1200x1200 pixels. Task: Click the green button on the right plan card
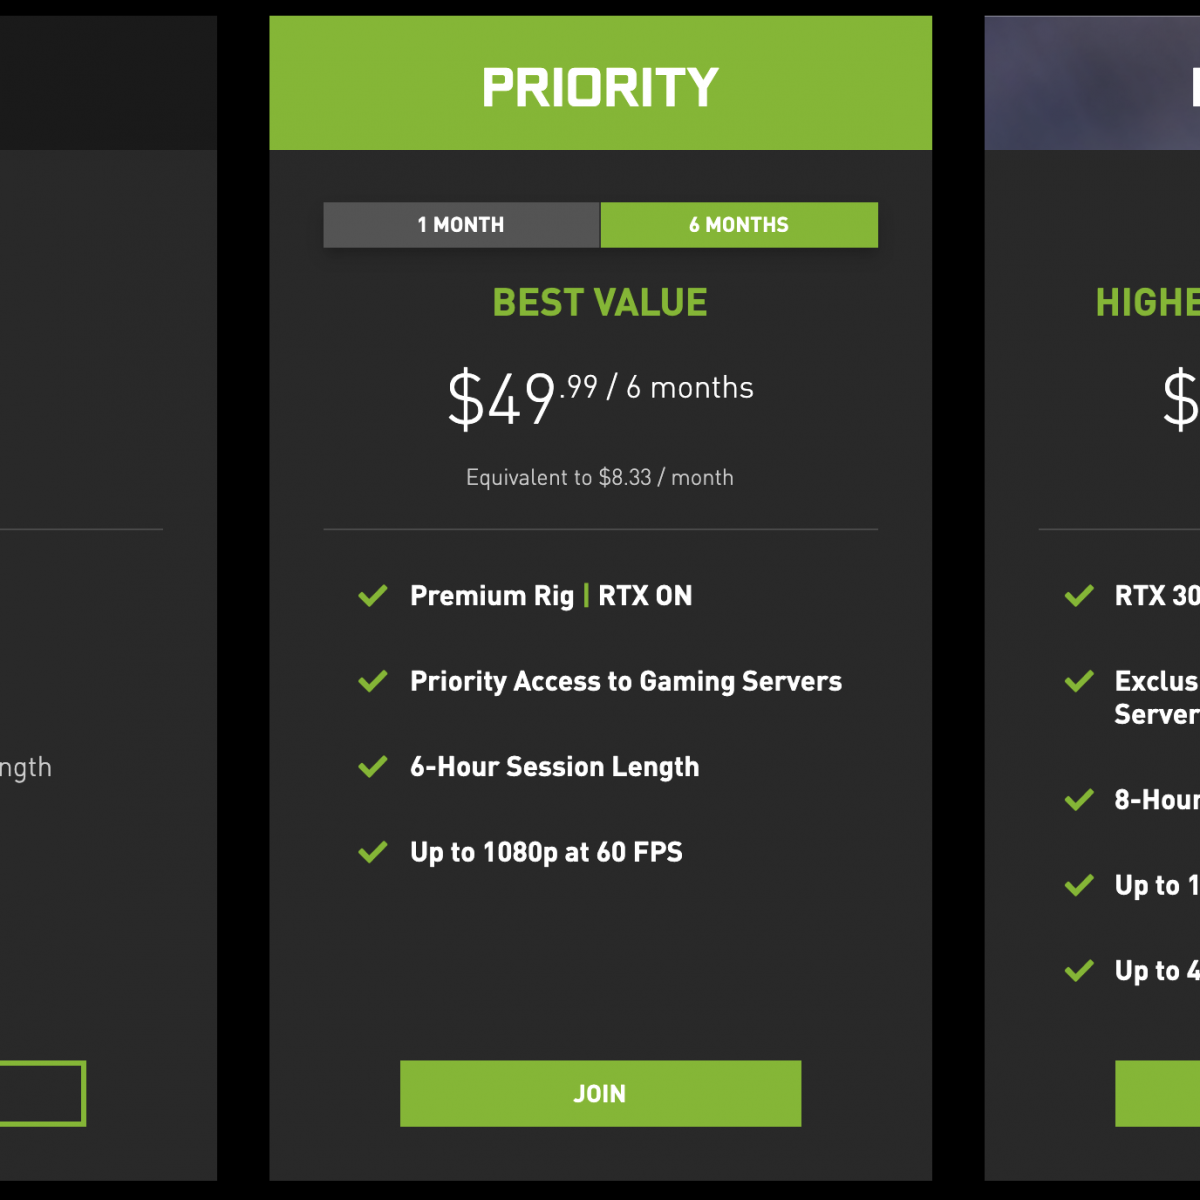(1157, 1093)
